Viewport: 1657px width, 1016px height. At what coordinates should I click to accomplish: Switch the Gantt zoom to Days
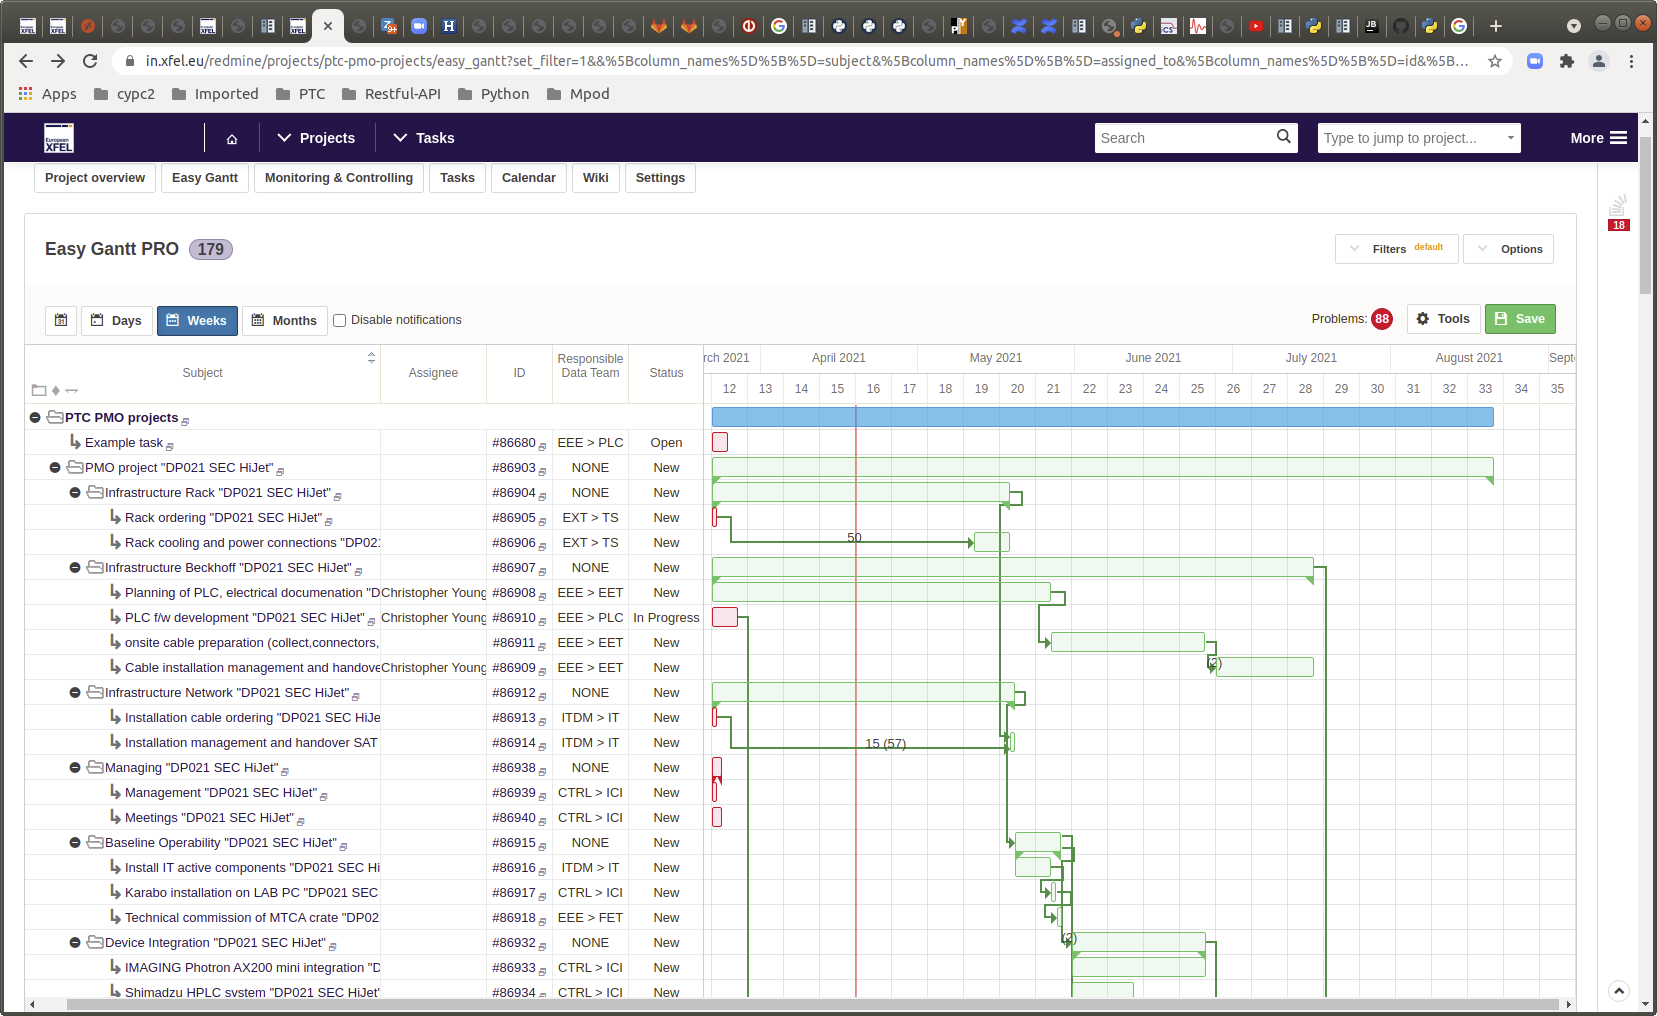(x=116, y=320)
